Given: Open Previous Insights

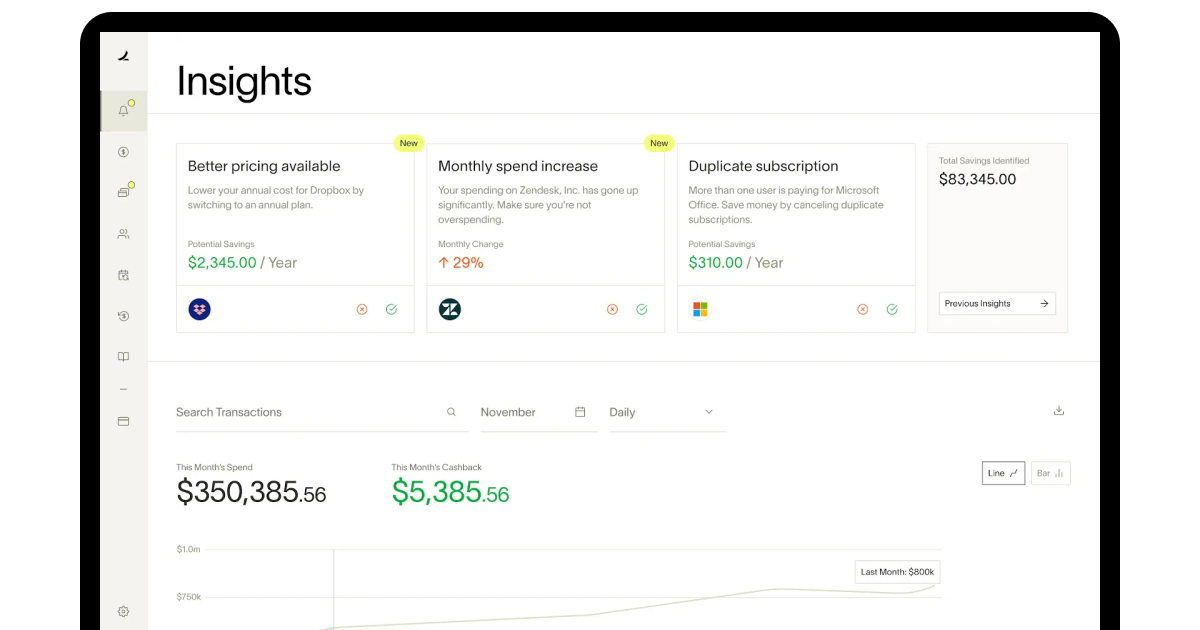Looking at the screenshot, I should tap(997, 303).
